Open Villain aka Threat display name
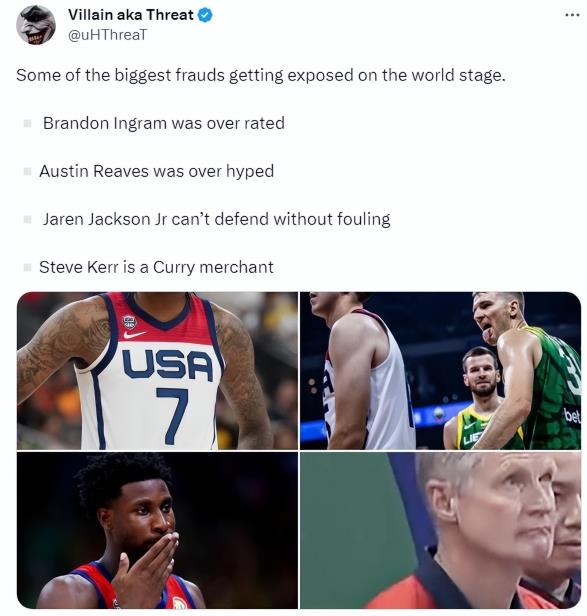The height and width of the screenshot is (616, 587). click(131, 15)
